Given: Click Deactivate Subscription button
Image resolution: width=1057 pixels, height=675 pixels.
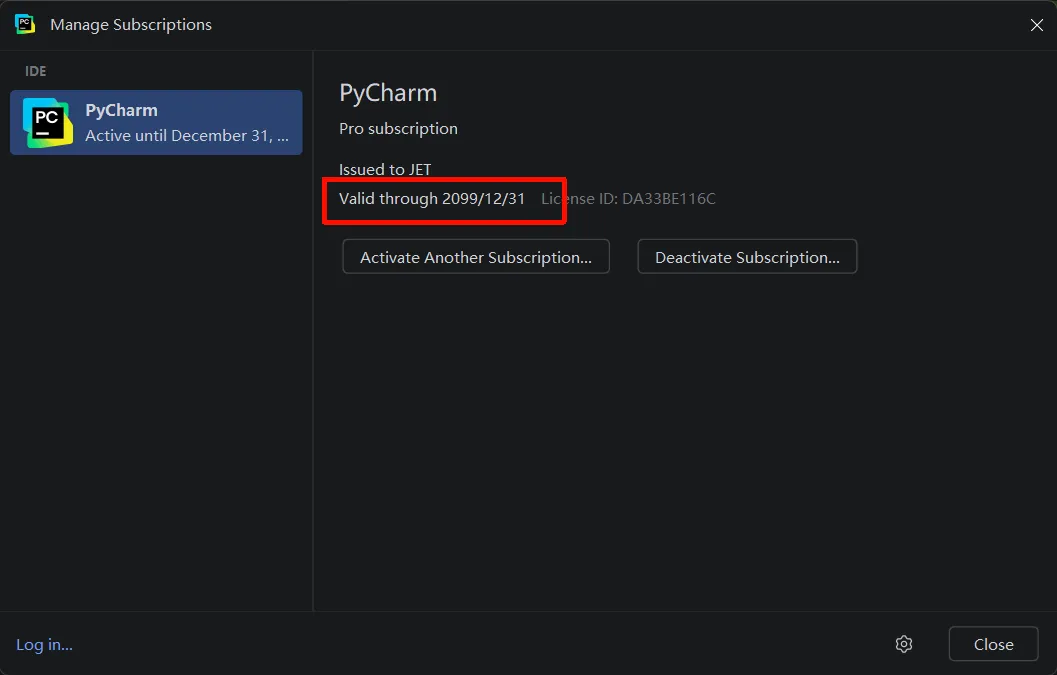Looking at the screenshot, I should pos(747,257).
